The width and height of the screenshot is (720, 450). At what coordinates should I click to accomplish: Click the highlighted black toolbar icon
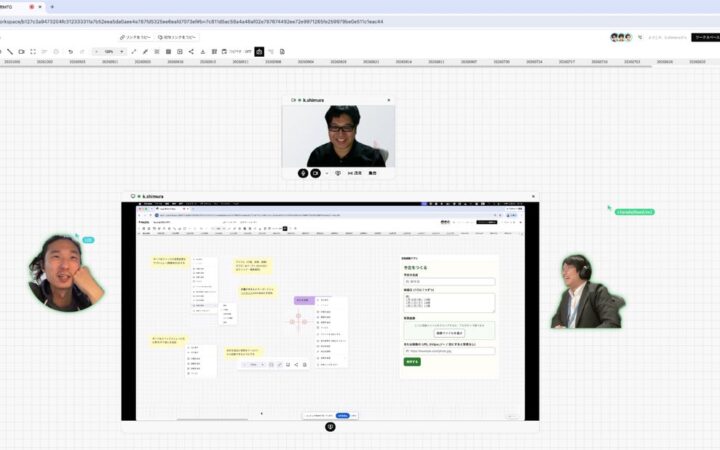click(259, 52)
